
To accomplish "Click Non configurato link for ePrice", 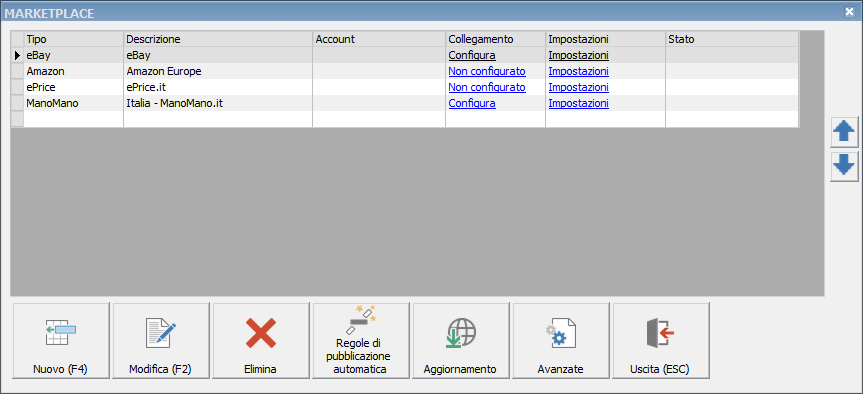I will (x=487, y=87).
